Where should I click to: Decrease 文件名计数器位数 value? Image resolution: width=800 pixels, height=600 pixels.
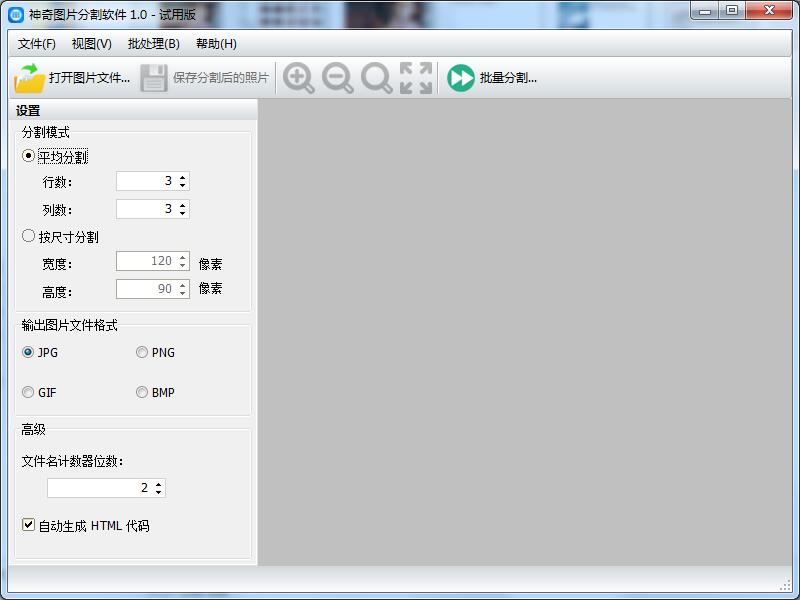(159, 492)
